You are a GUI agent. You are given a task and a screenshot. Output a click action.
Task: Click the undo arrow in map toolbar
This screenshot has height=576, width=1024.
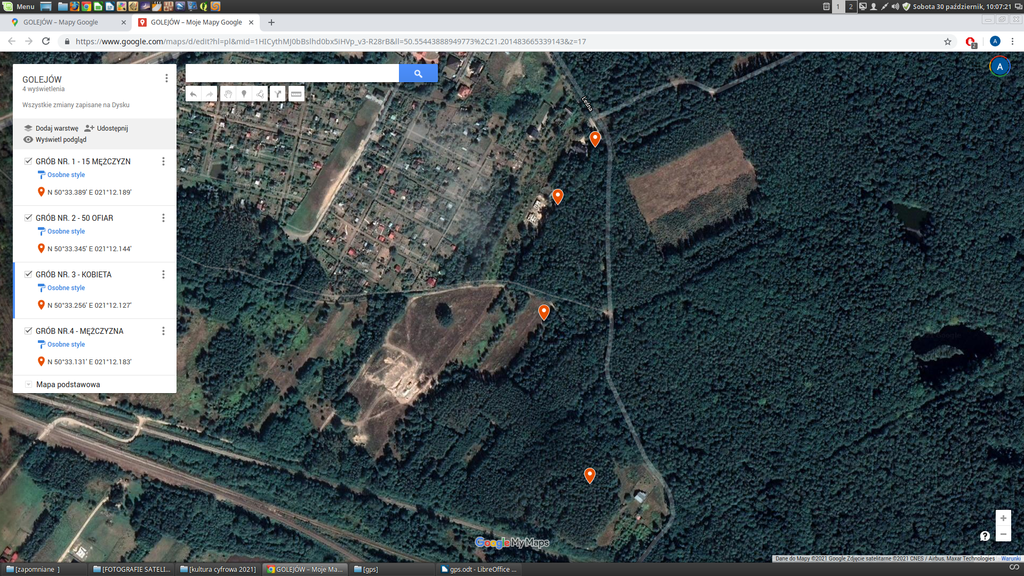(x=193, y=94)
